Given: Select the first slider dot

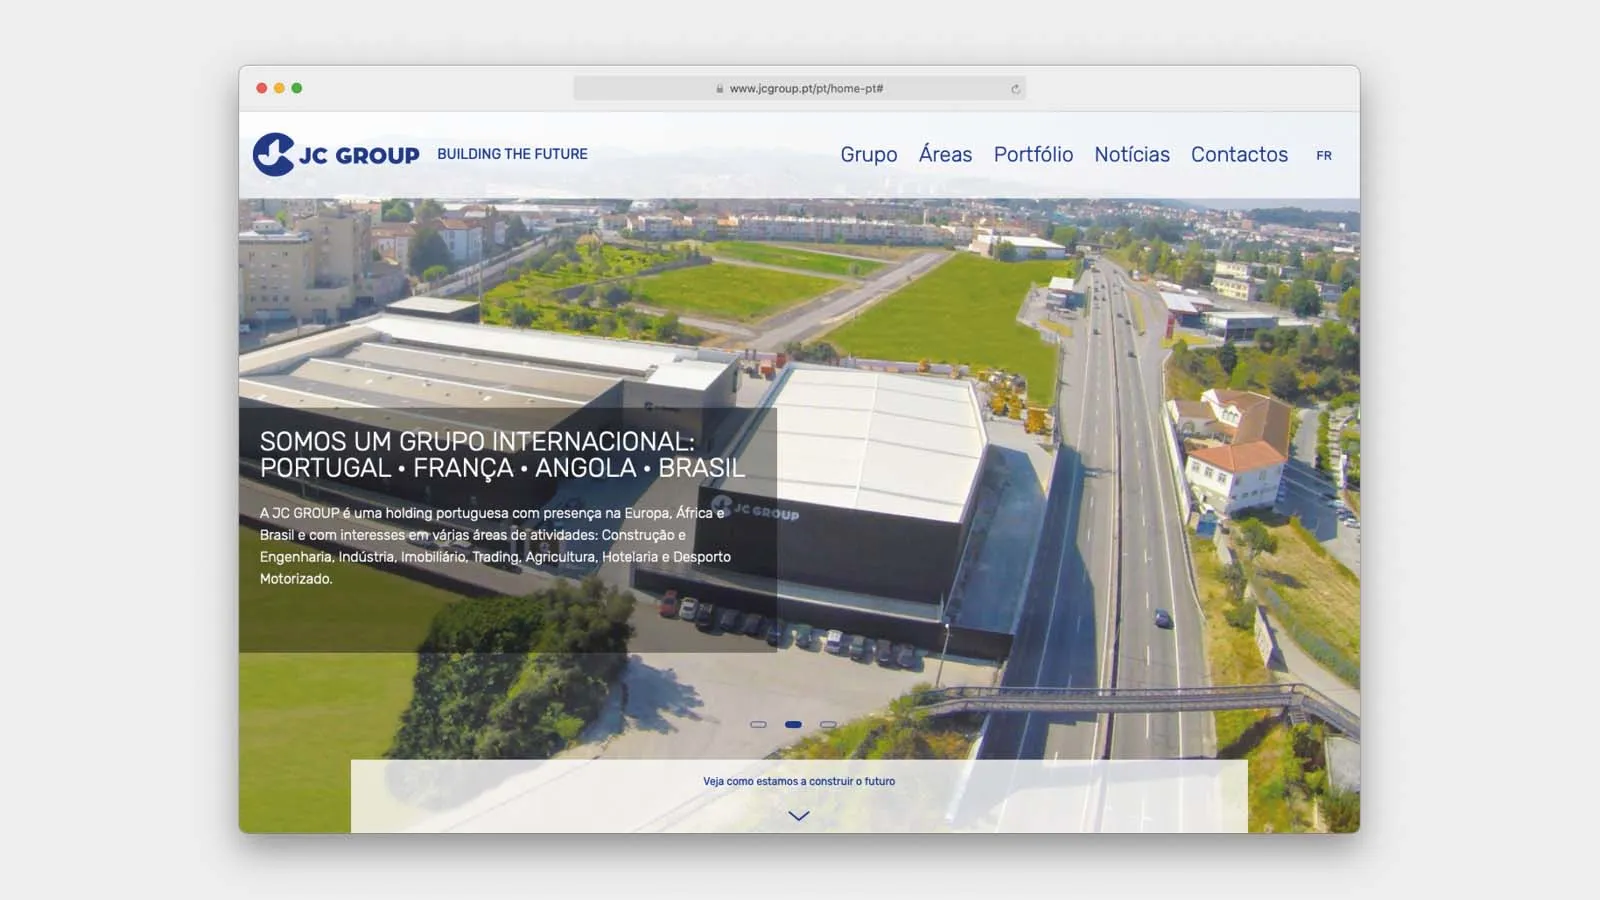Looking at the screenshot, I should tap(758, 724).
